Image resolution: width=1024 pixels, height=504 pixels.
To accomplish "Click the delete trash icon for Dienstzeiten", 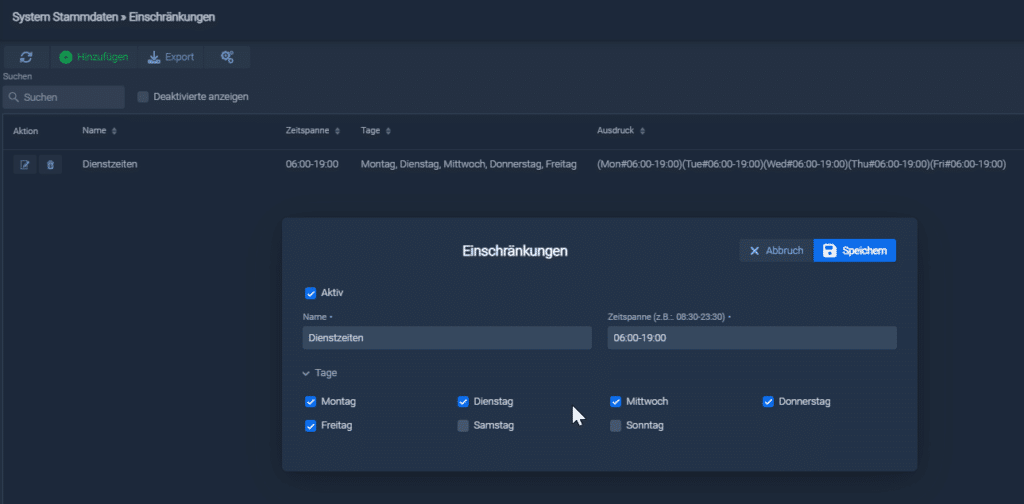I will (x=50, y=165).
